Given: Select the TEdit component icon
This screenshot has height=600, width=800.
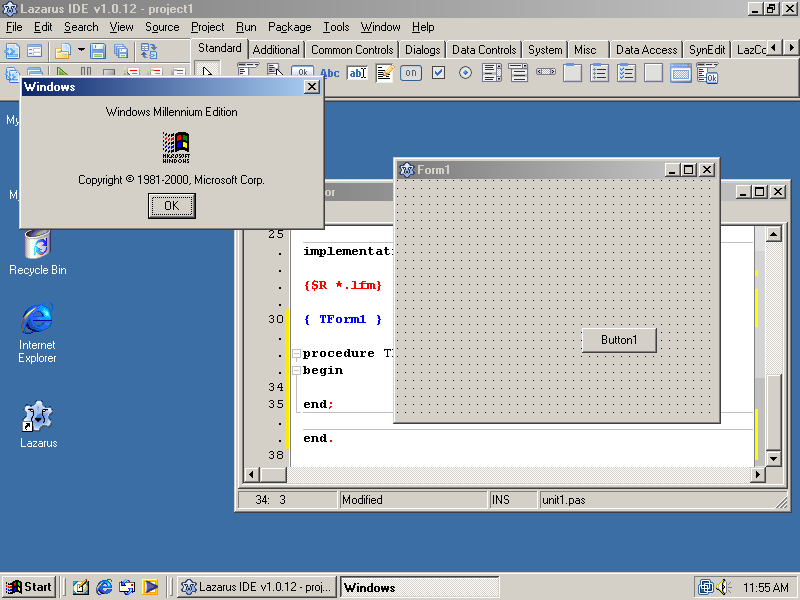Looking at the screenshot, I should point(357,73).
